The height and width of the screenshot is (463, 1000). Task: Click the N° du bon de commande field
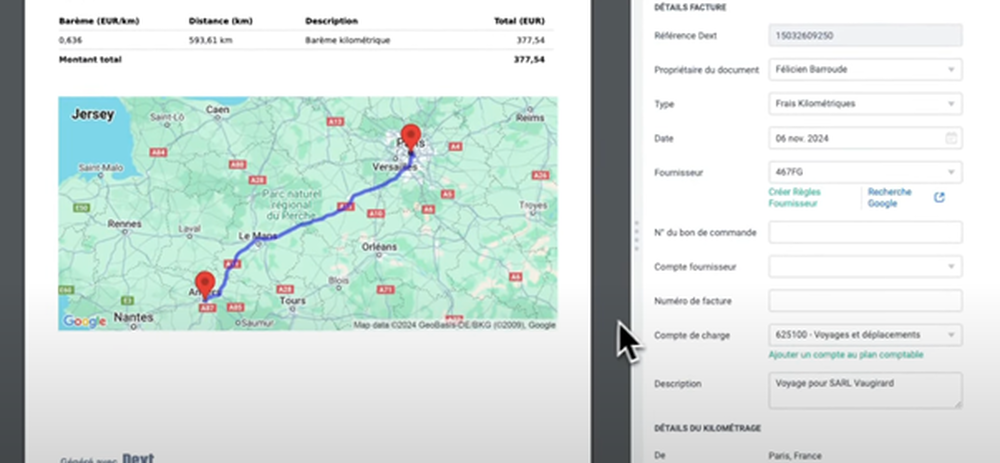tap(865, 232)
